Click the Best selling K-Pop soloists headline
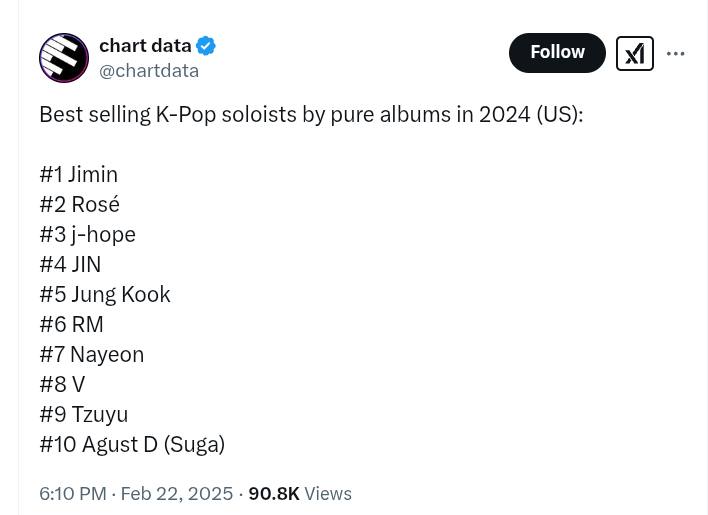 (310, 114)
